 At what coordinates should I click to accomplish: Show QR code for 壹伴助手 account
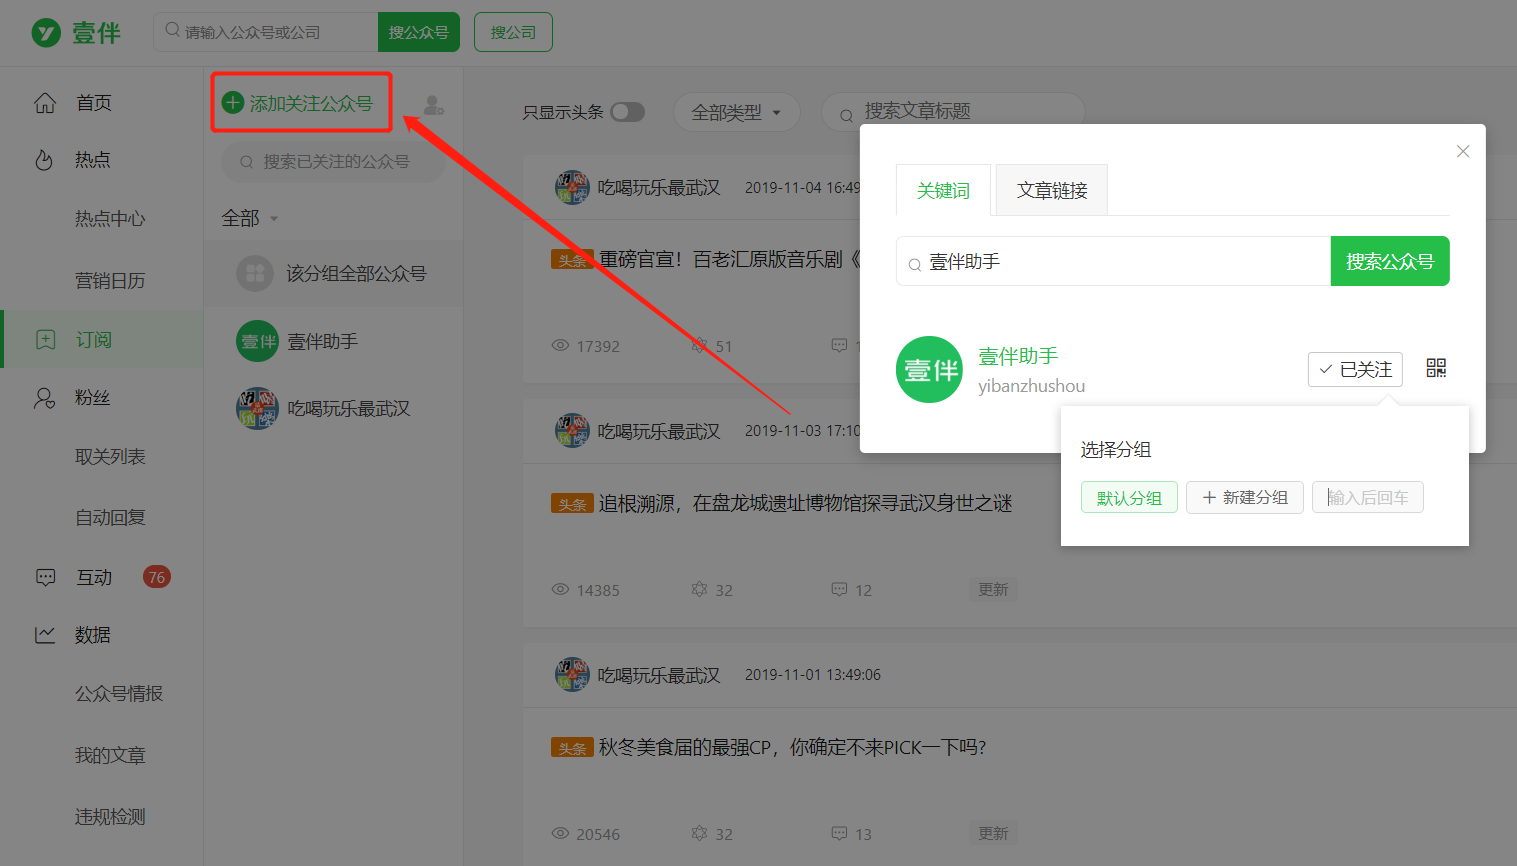(x=1436, y=367)
